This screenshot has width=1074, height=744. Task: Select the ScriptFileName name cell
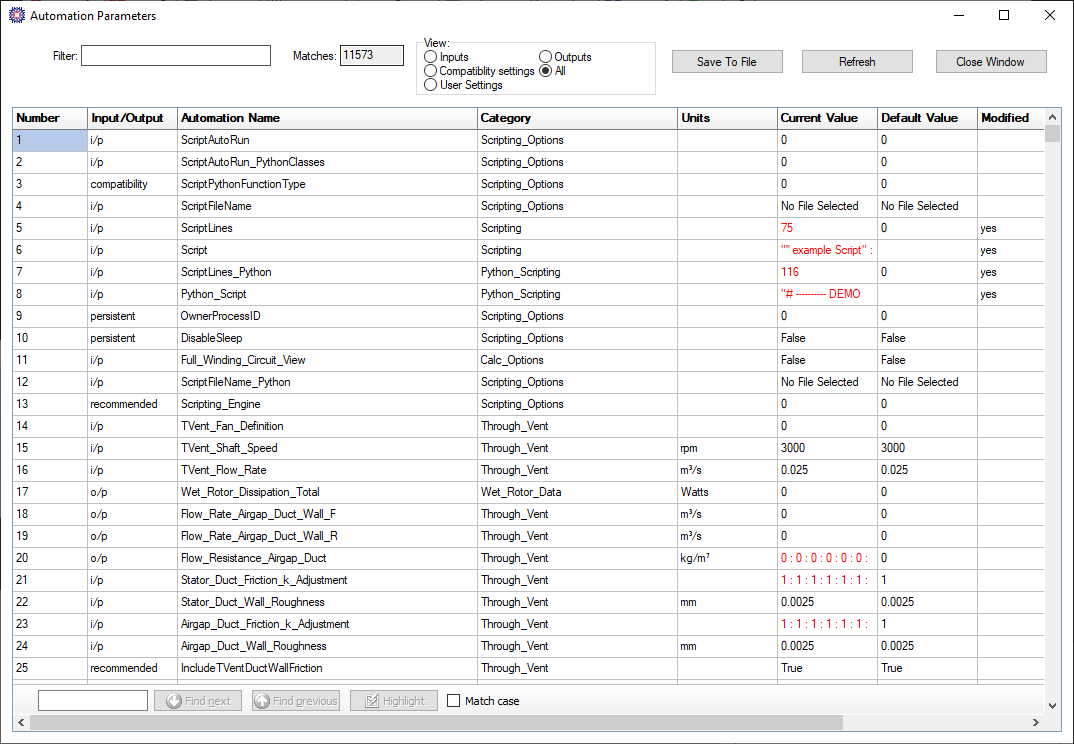click(327, 206)
